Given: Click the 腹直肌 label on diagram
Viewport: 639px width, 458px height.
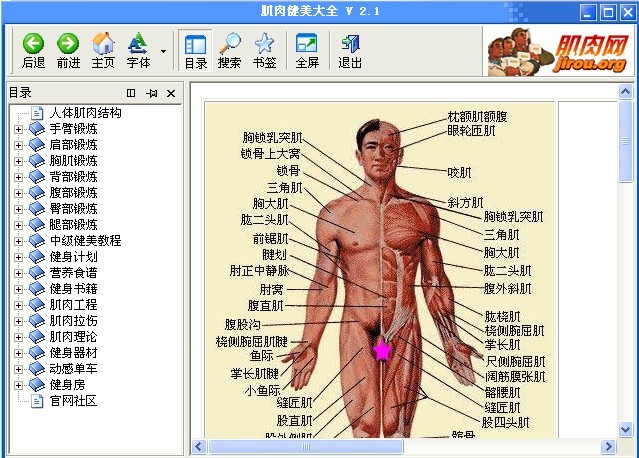Looking at the screenshot, I should coord(265,305).
